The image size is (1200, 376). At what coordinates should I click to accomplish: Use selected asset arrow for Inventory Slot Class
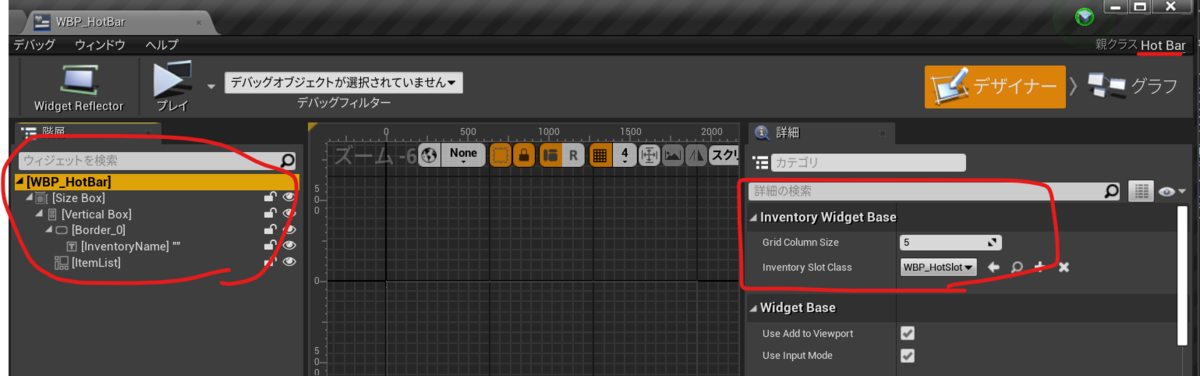tap(993, 267)
